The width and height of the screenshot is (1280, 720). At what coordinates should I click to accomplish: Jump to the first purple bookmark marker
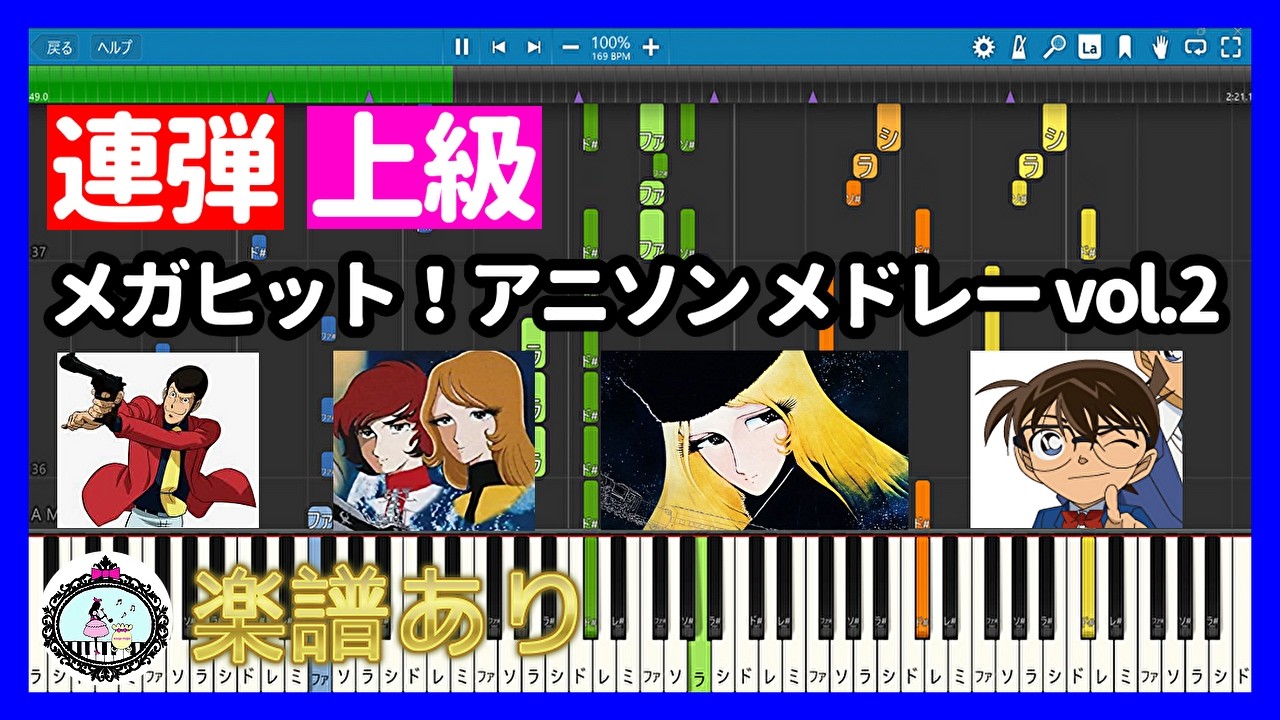(x=270, y=97)
